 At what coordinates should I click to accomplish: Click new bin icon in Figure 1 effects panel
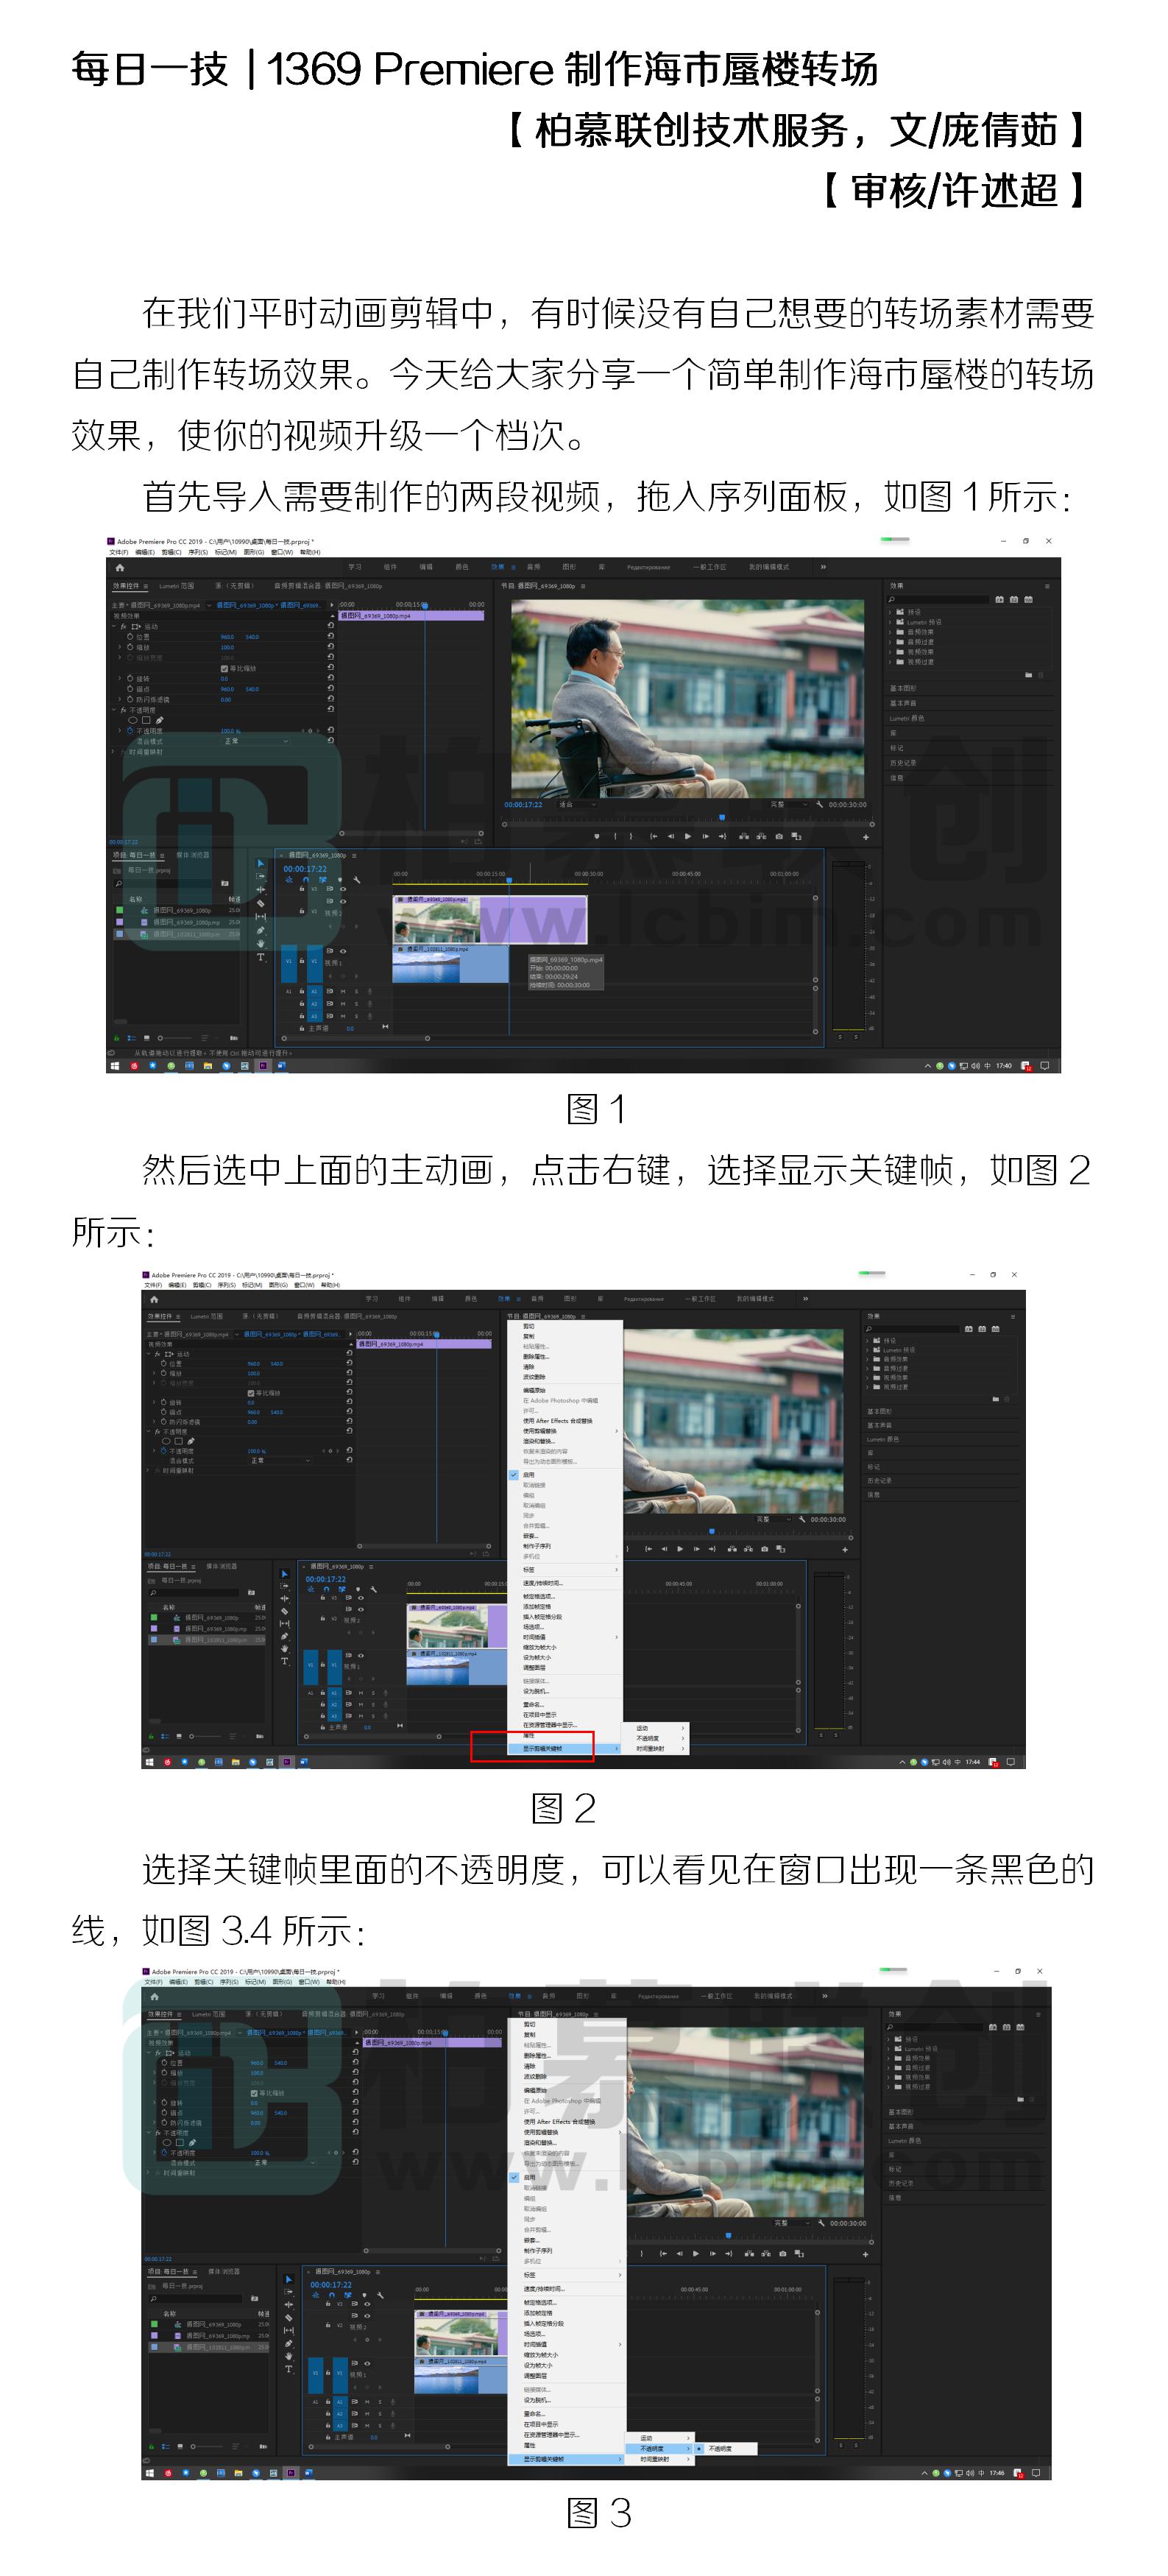pyautogui.click(x=1029, y=675)
